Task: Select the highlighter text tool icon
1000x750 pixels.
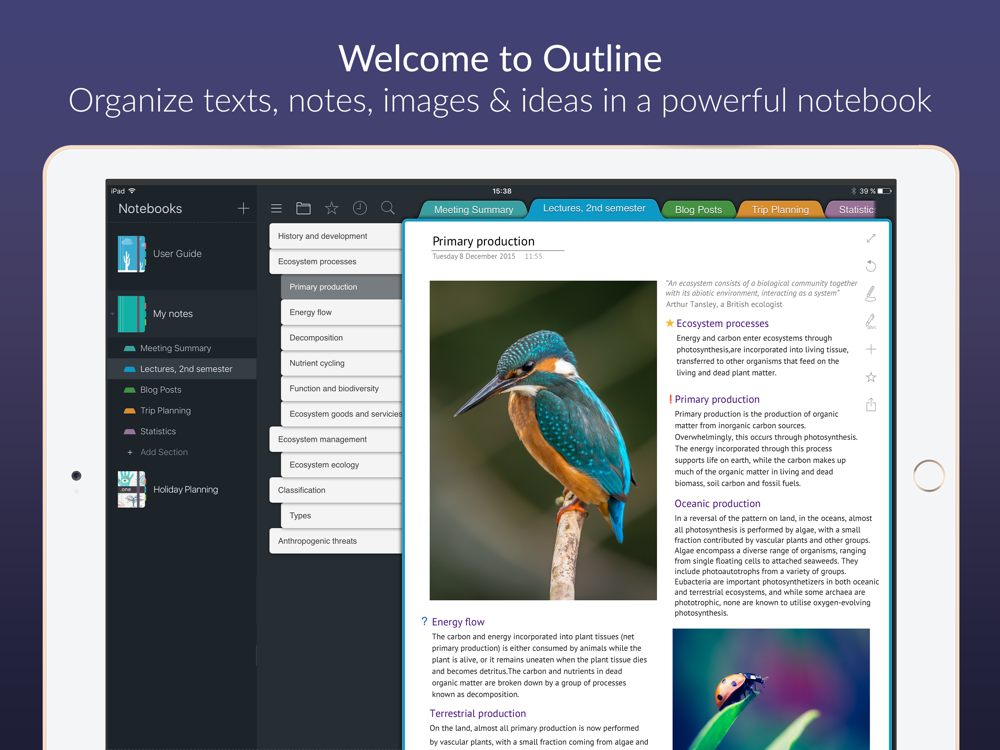Action: coord(871,321)
